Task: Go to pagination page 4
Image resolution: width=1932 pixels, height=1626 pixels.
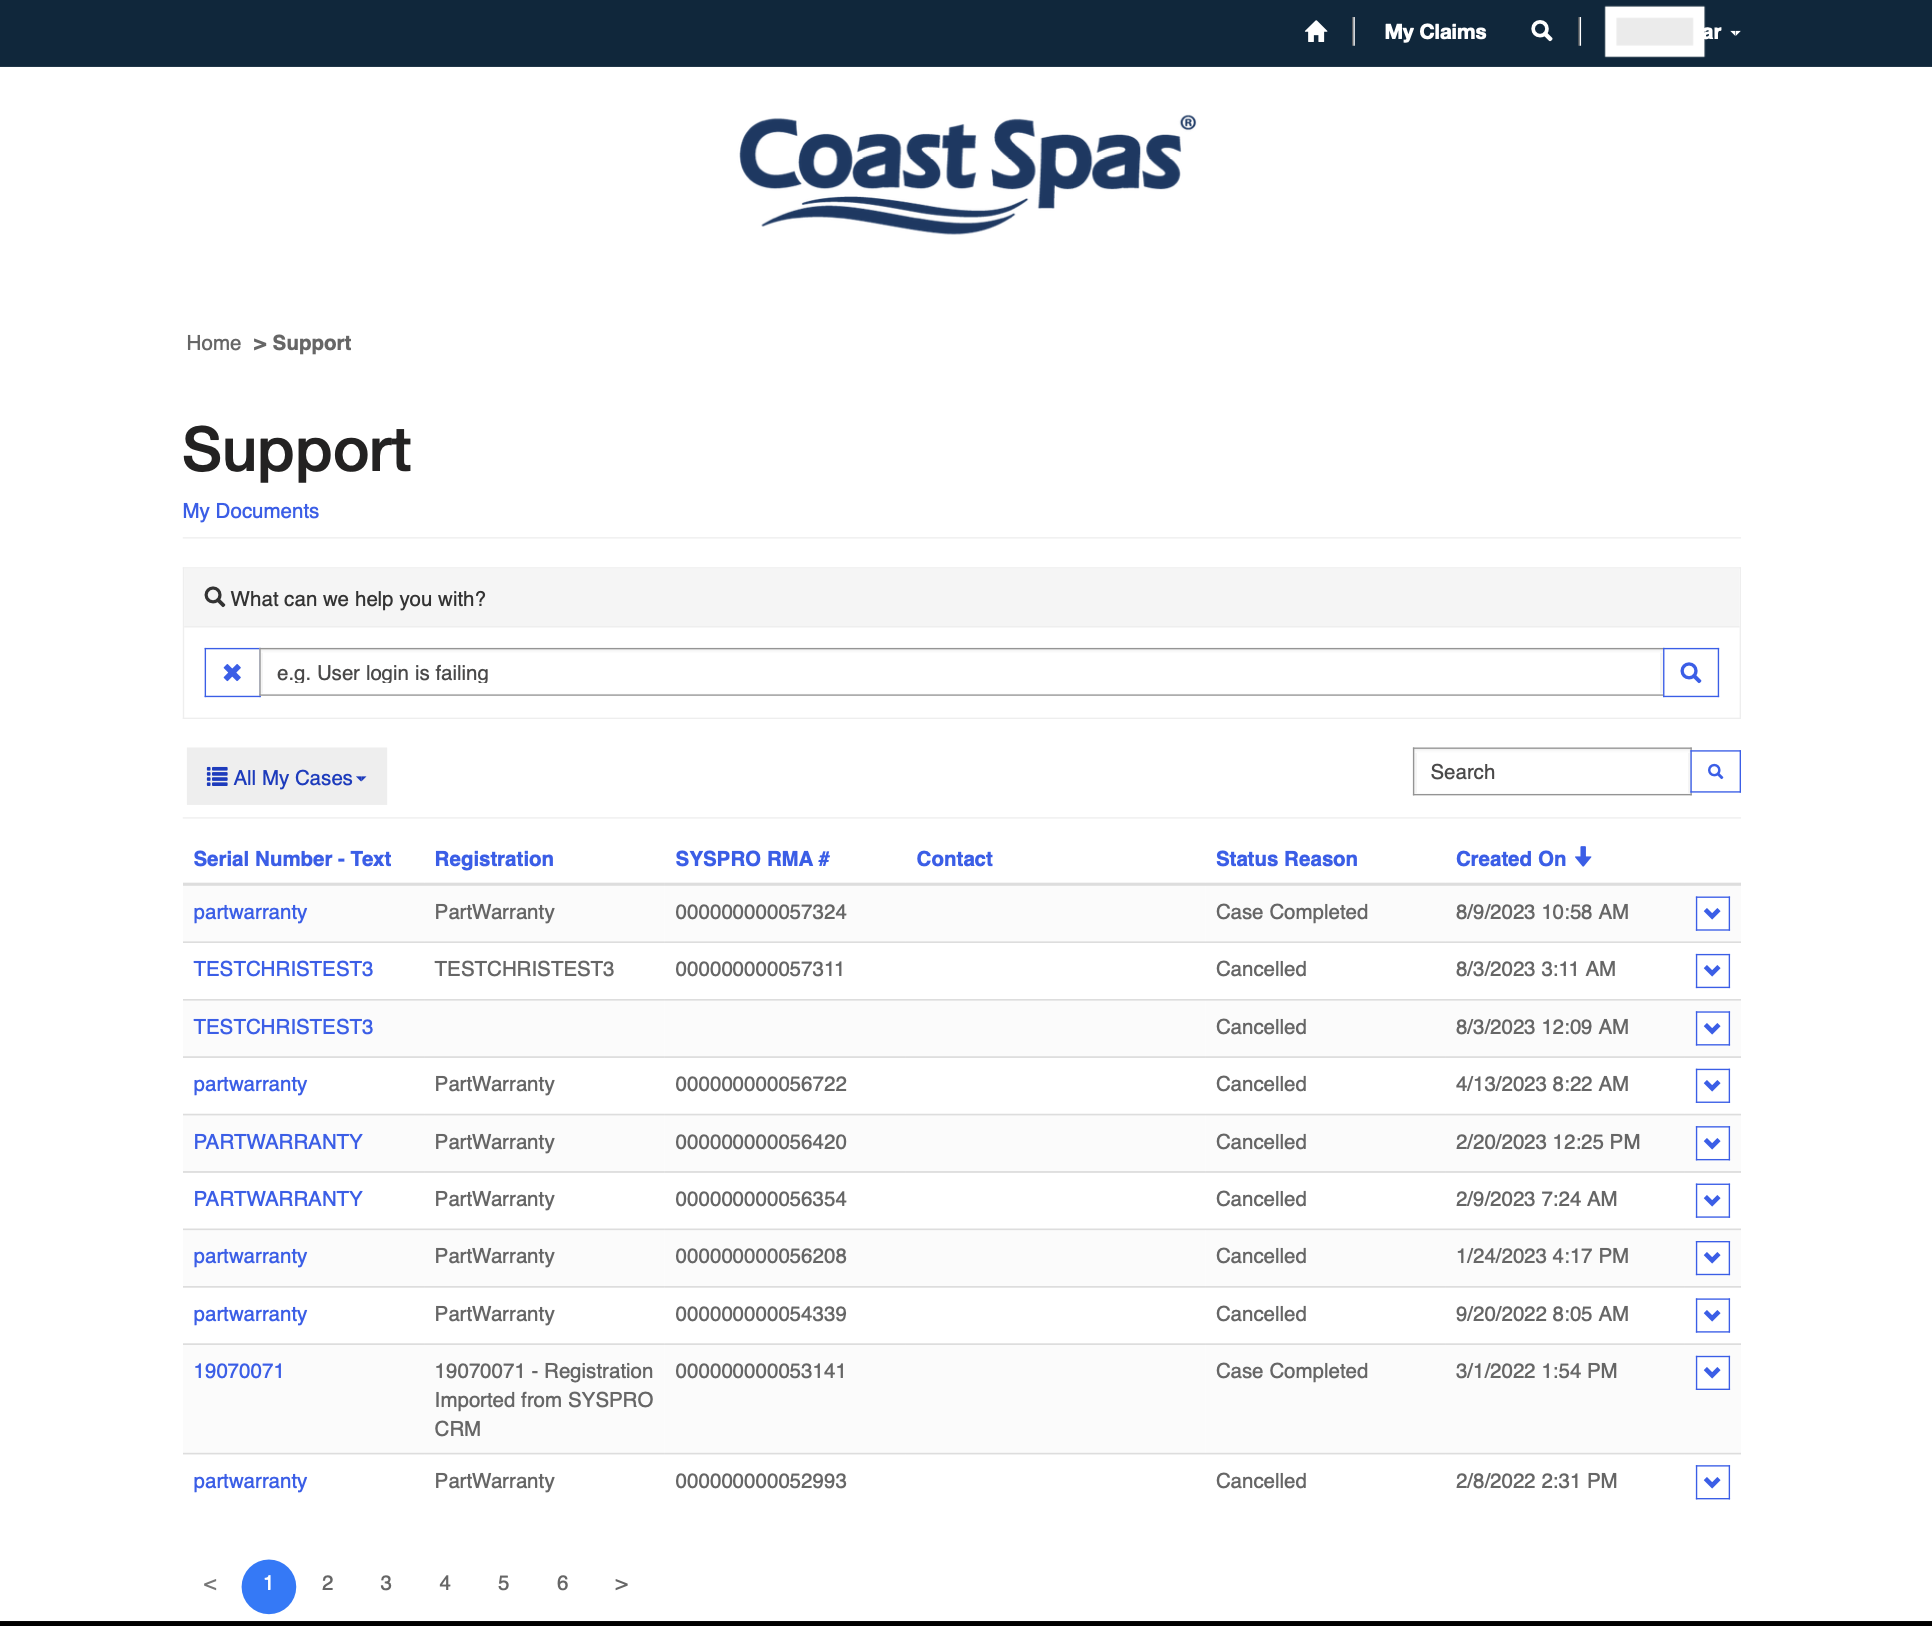Action: pos(445,1584)
